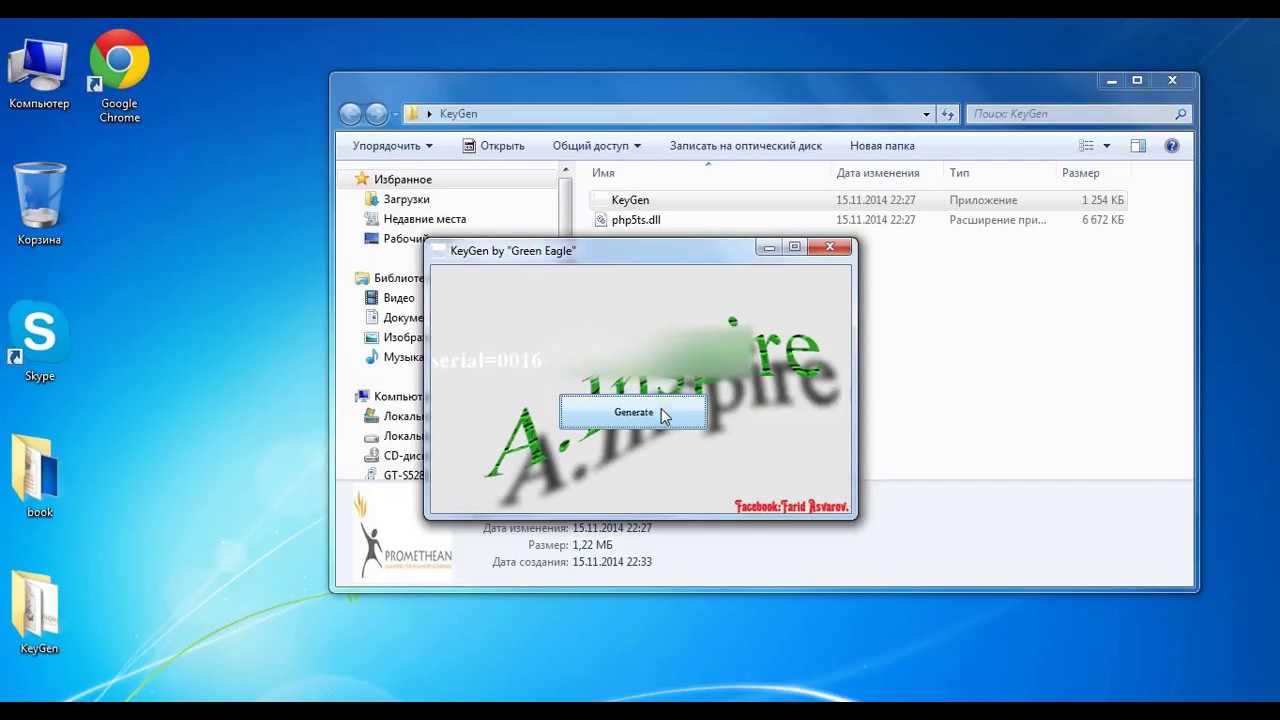The width and height of the screenshot is (1280, 720).
Task: Click the search magnifier icon
Action: [x=1181, y=114]
